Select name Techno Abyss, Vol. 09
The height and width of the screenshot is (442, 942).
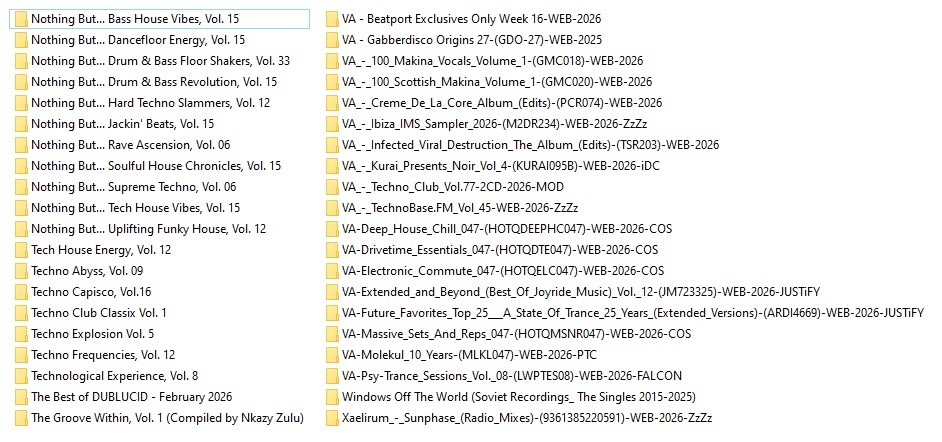click(x=87, y=271)
